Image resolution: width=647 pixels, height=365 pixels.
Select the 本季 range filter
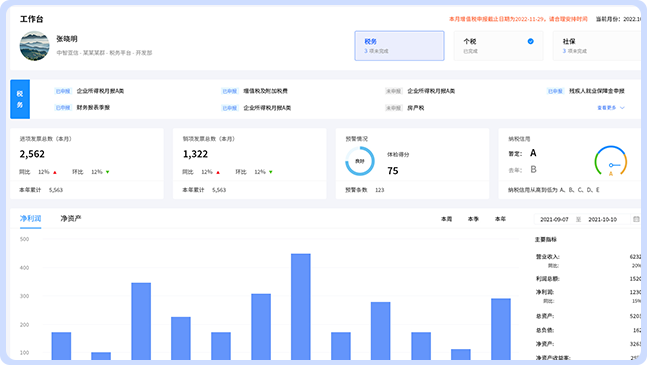pyautogui.click(x=473, y=219)
